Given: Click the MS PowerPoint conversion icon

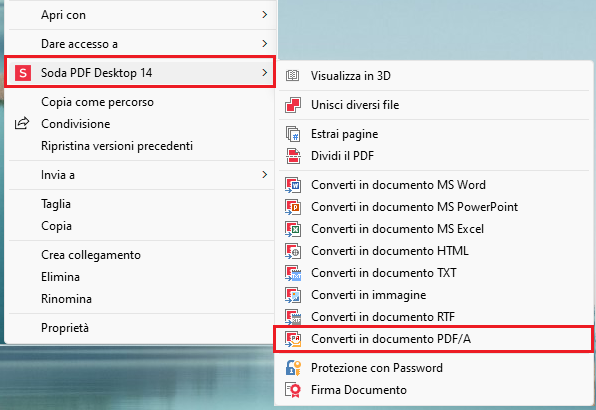Looking at the screenshot, I should click(293, 207).
